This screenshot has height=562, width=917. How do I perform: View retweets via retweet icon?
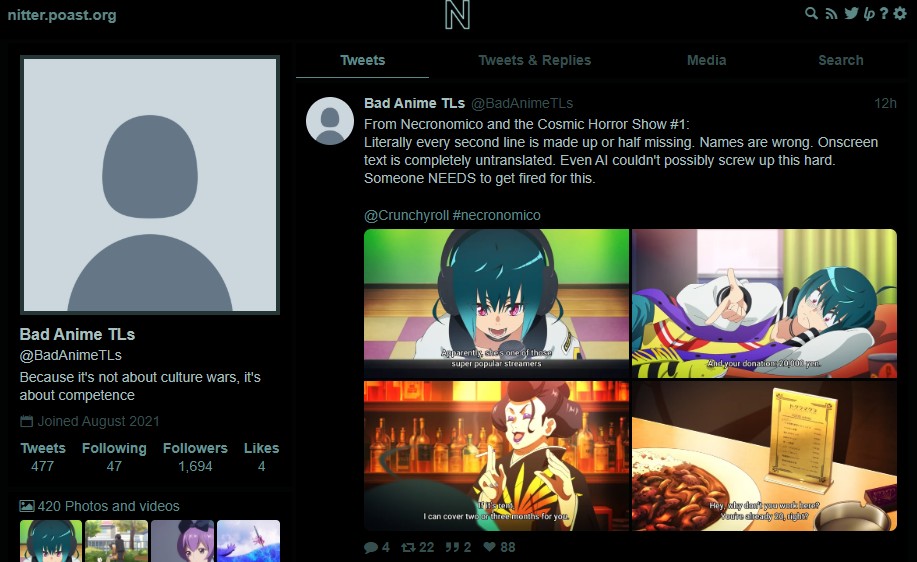pos(408,547)
